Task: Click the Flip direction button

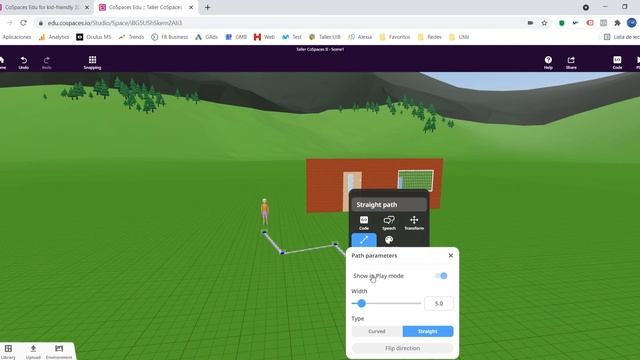Action: 402,348
